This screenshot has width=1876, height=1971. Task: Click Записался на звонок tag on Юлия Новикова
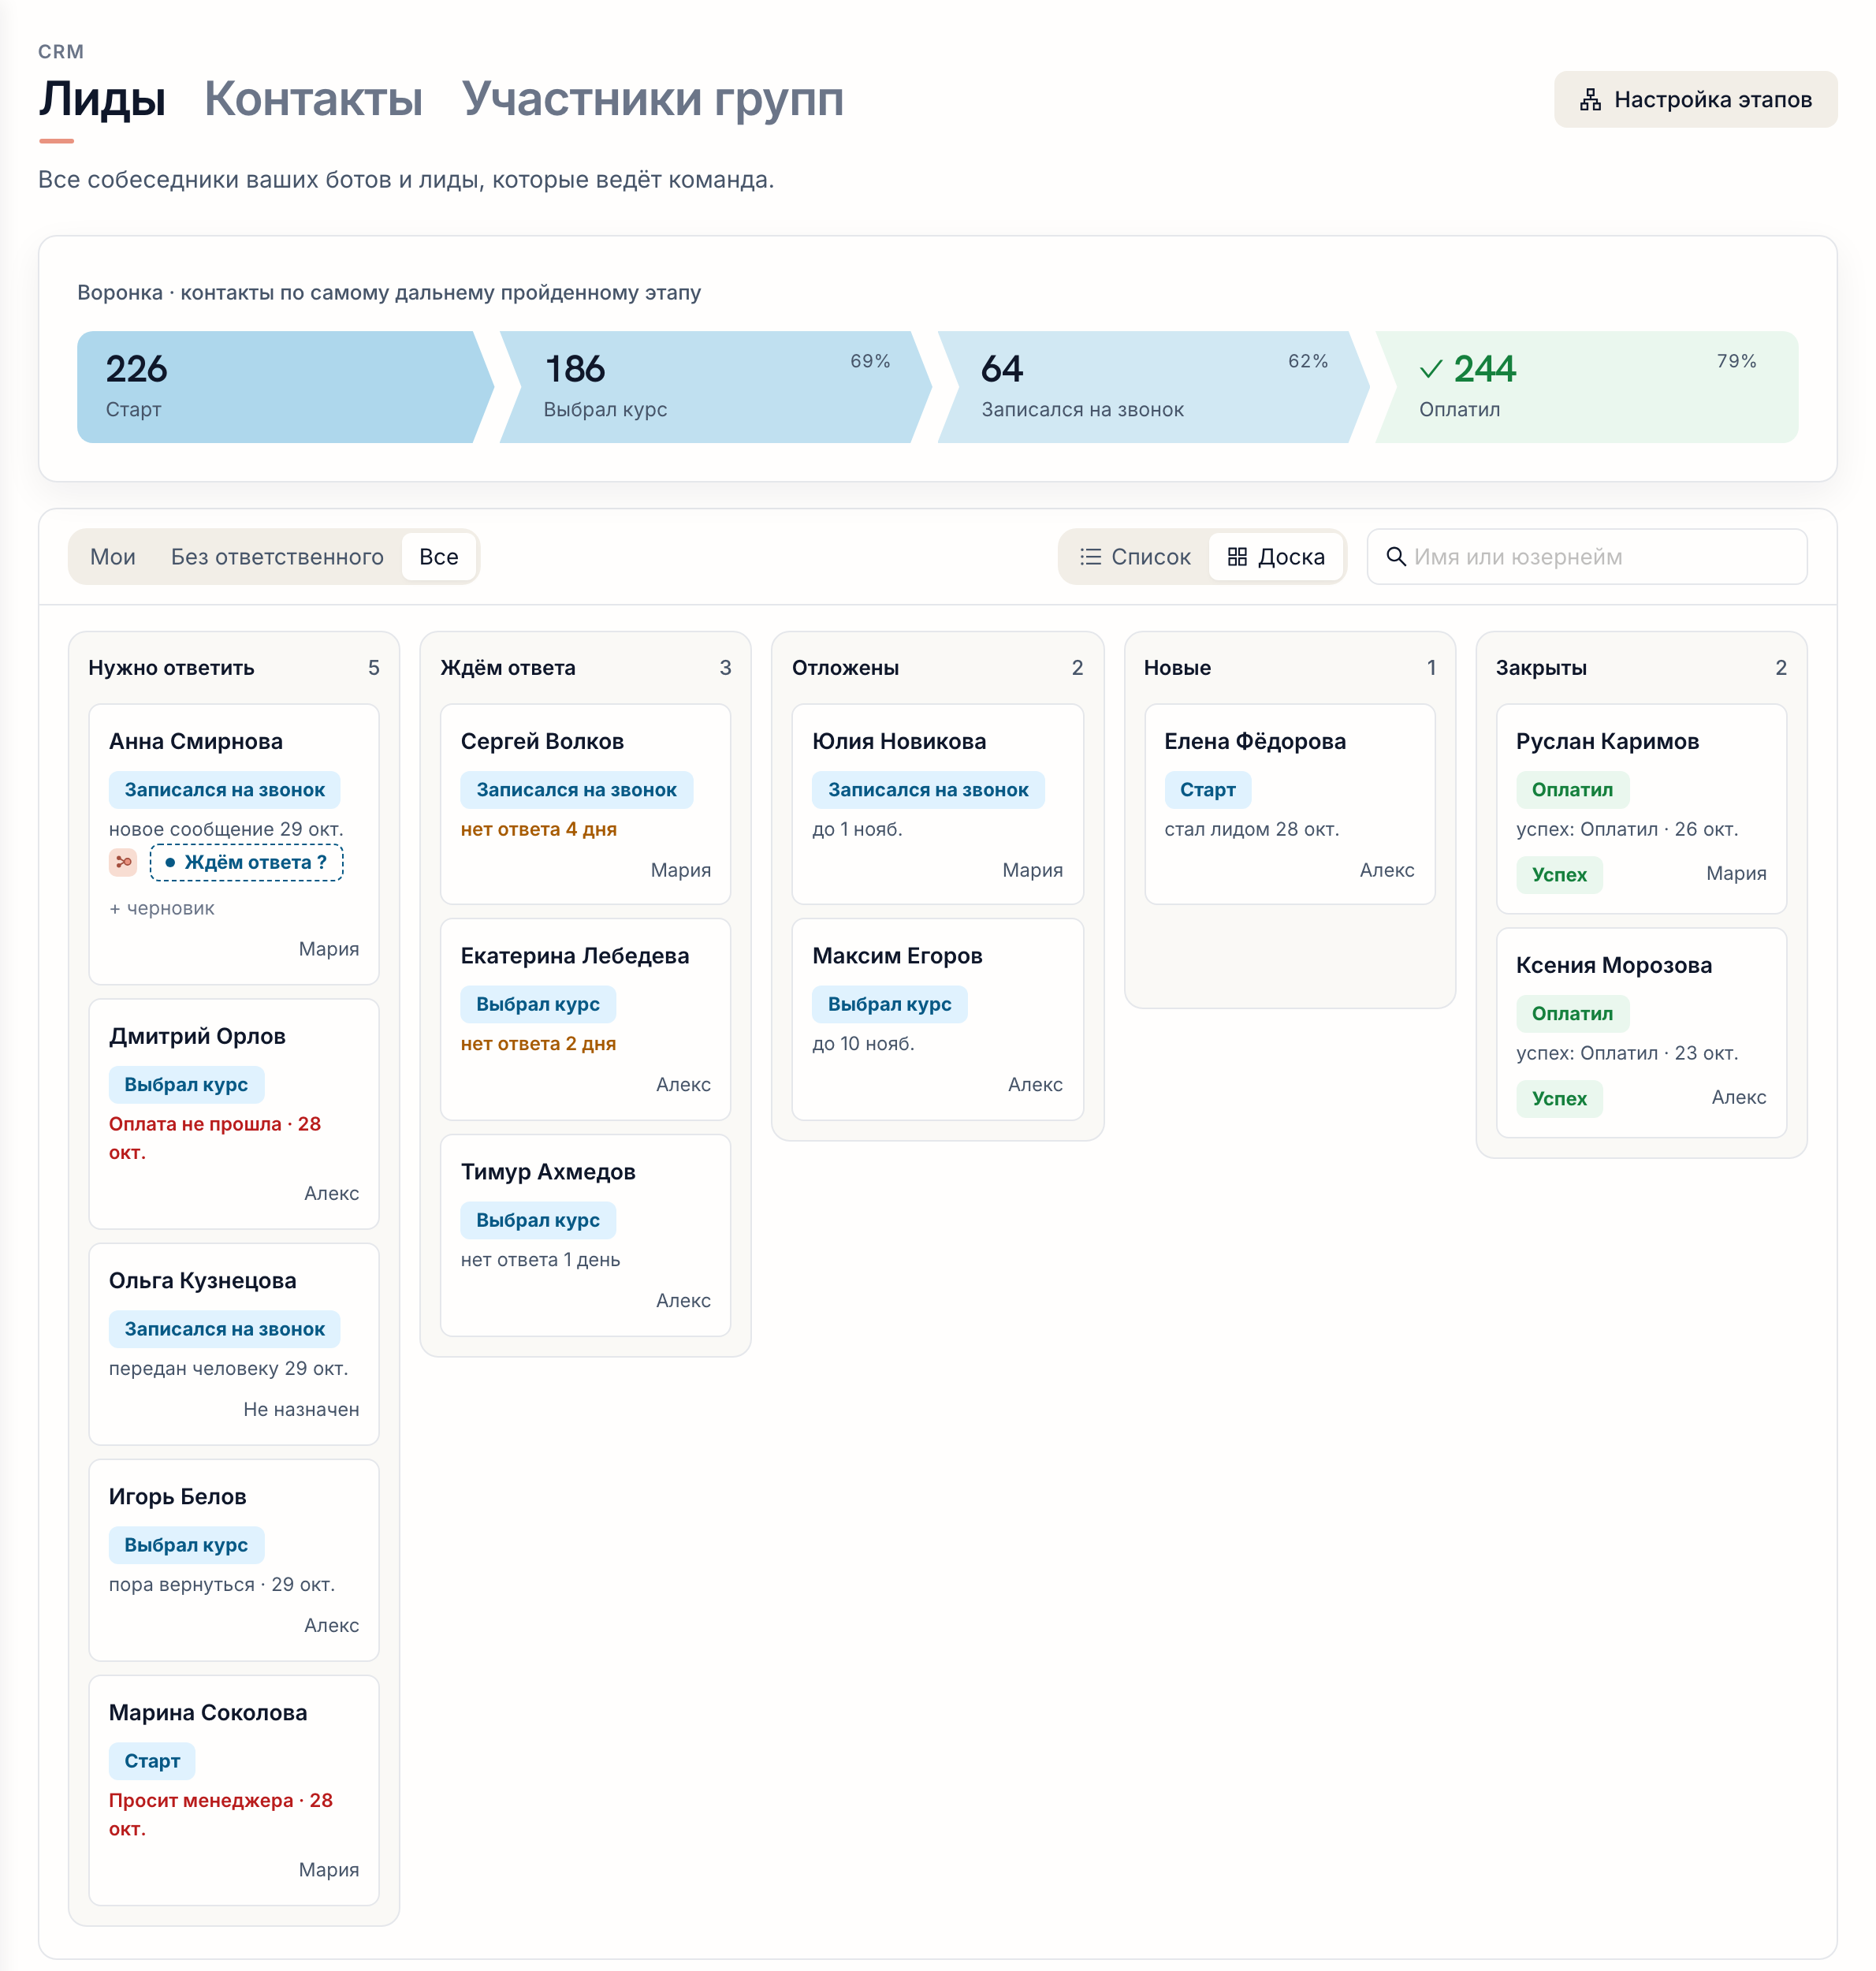(928, 789)
